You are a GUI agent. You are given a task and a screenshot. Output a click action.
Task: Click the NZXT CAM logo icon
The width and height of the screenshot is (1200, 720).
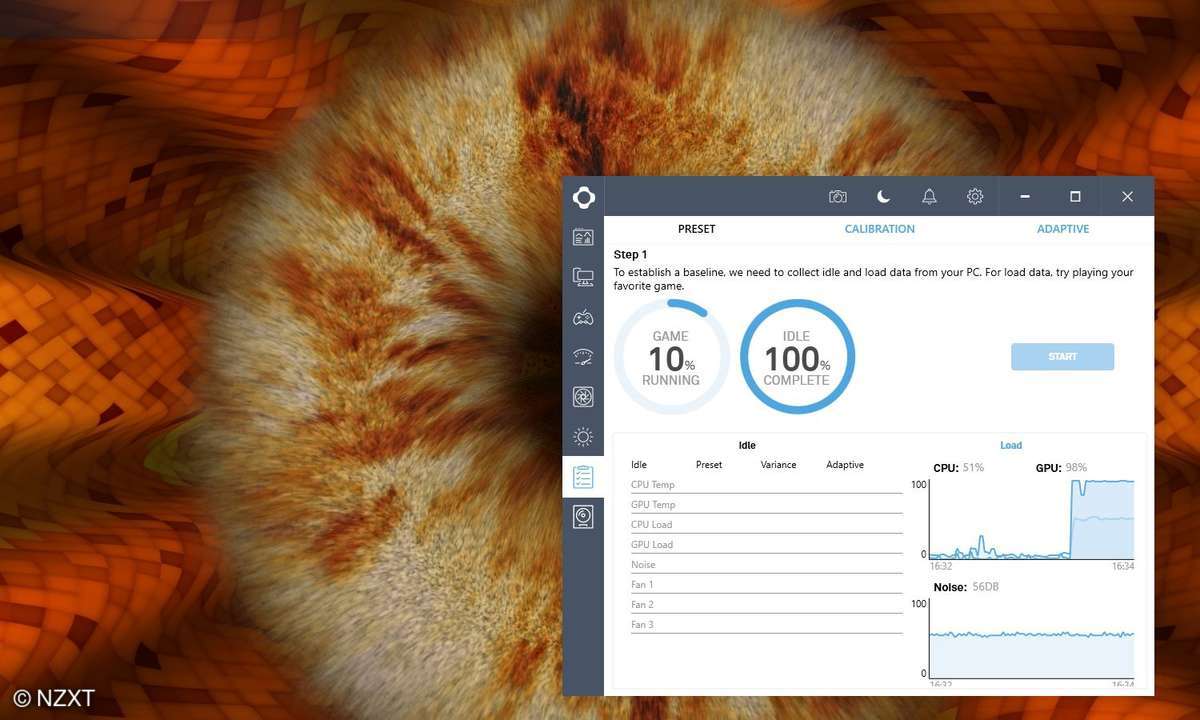(583, 197)
